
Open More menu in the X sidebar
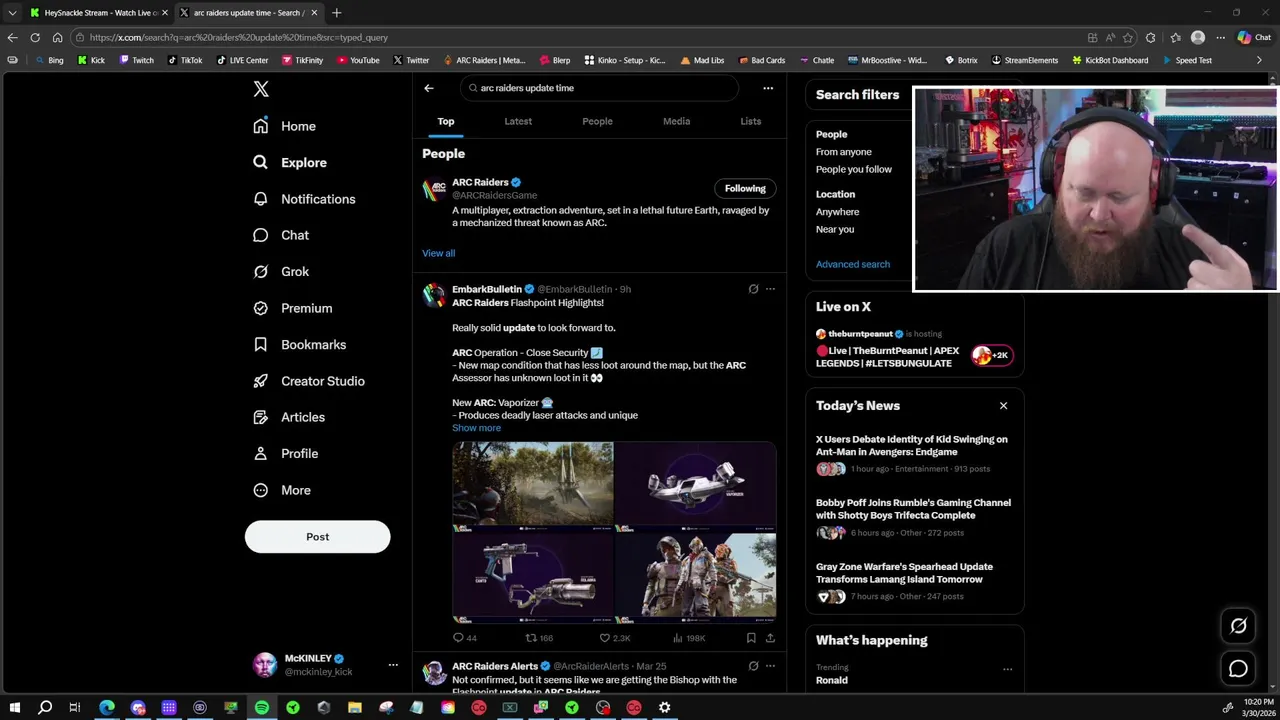click(282, 490)
